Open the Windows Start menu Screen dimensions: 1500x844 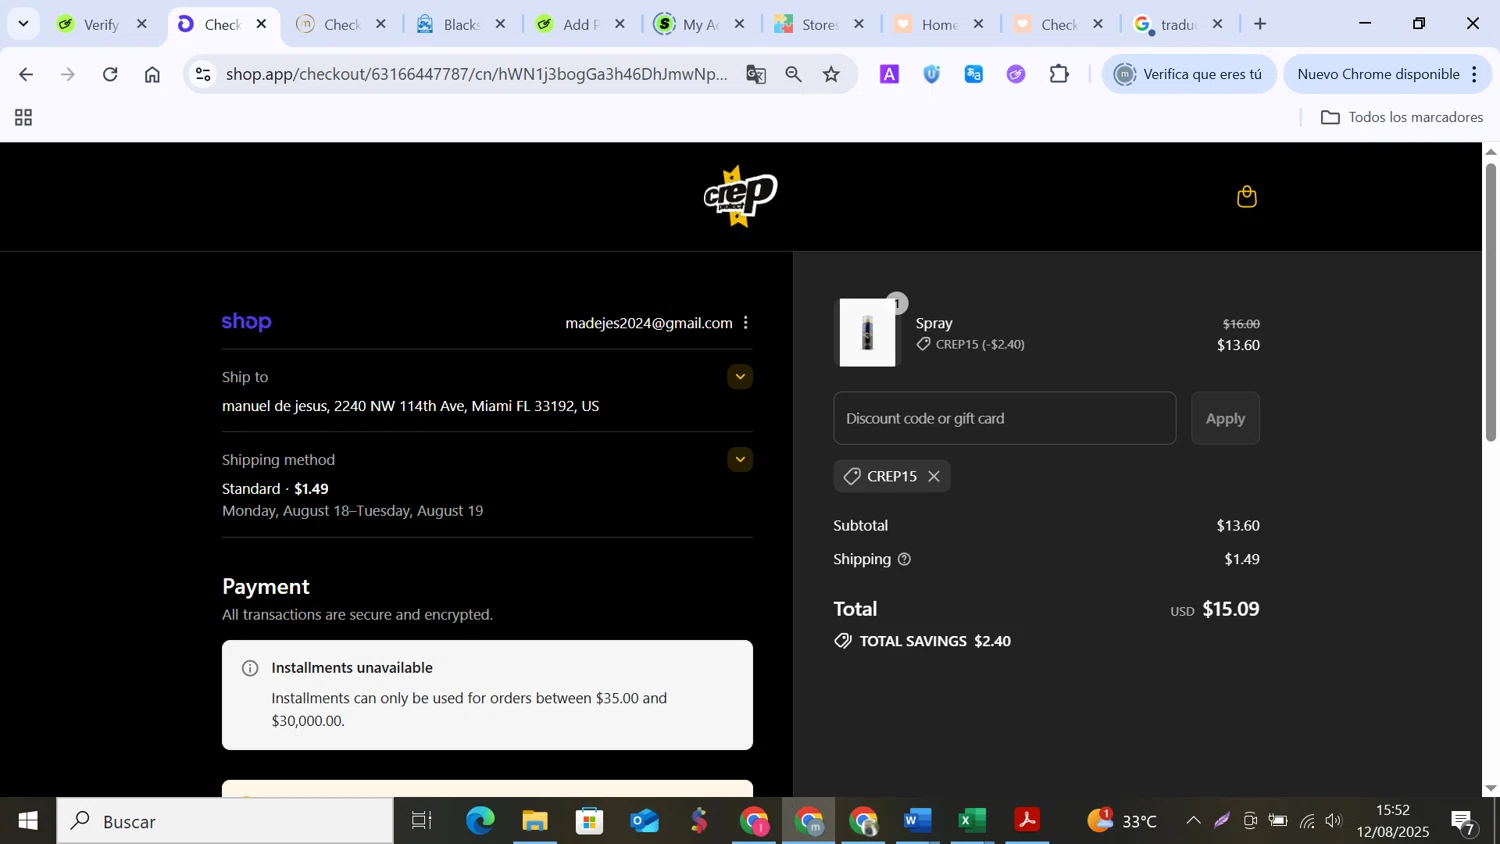tap(27, 821)
